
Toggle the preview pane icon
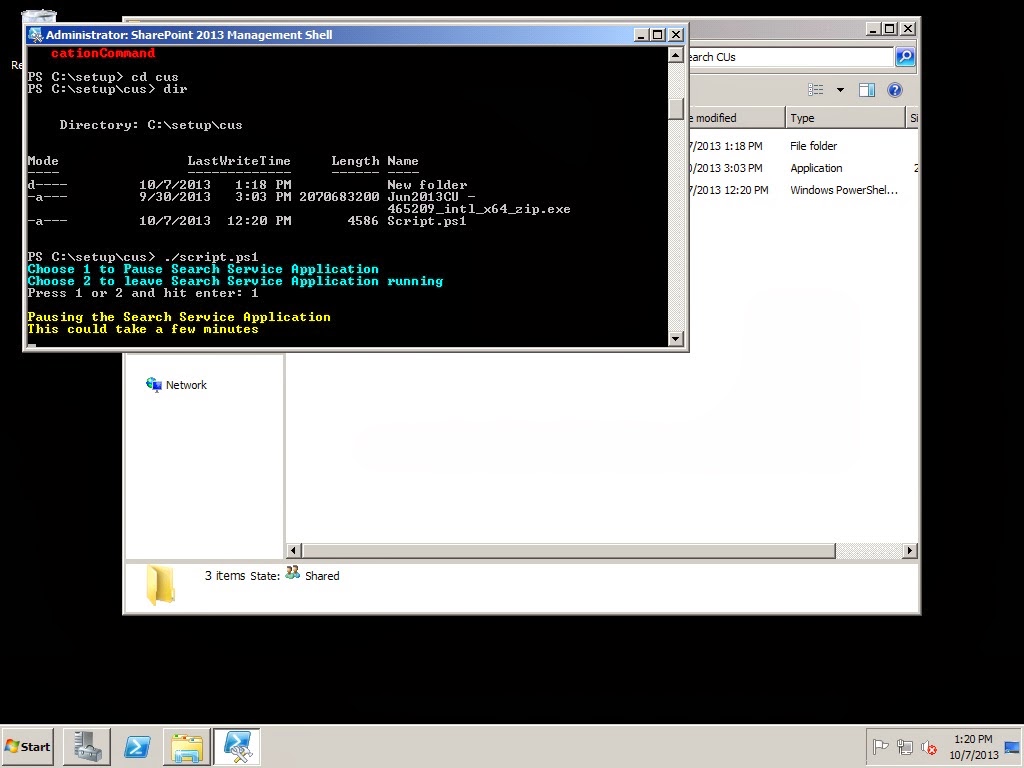click(867, 90)
